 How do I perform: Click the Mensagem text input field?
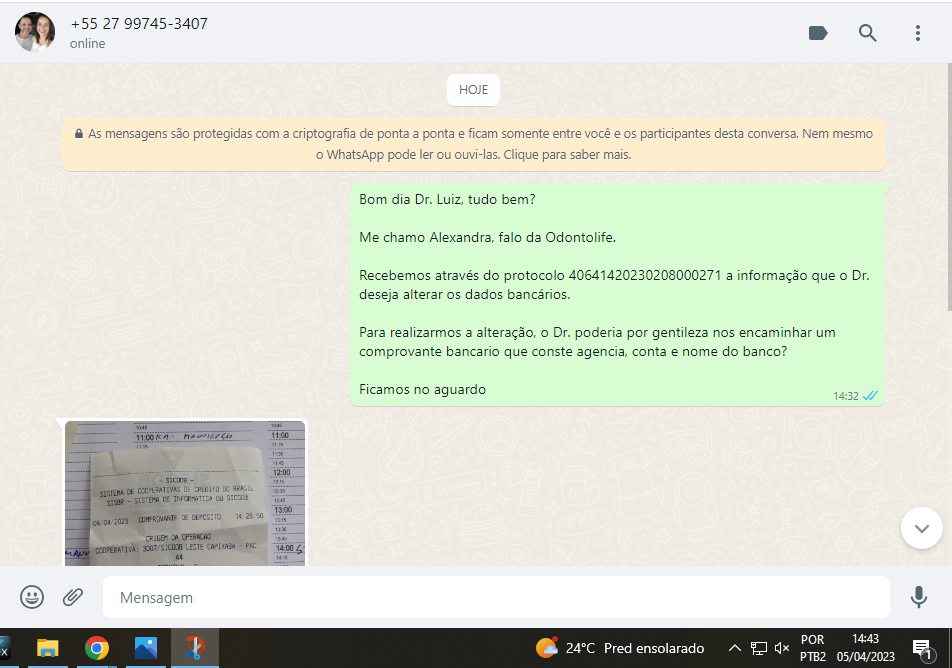click(x=495, y=597)
